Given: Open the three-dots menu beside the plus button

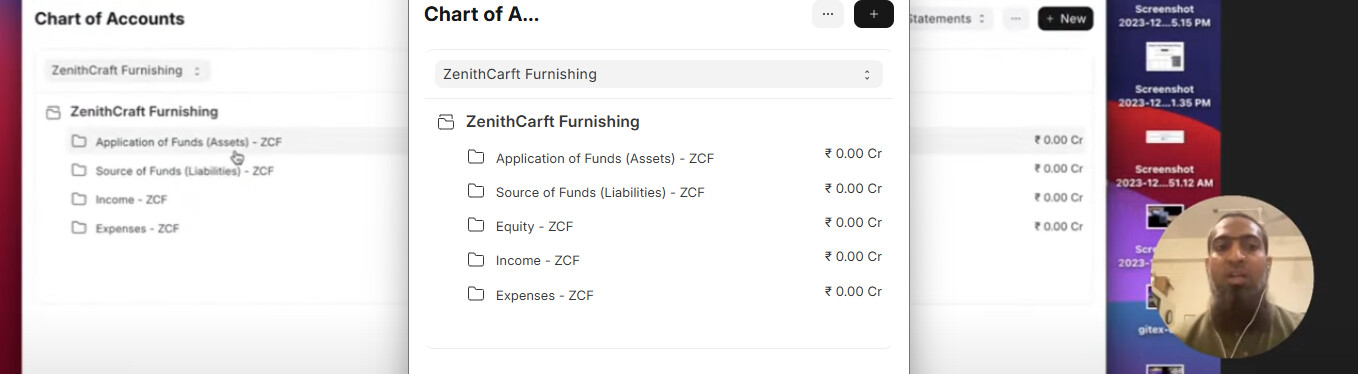Looking at the screenshot, I should (x=827, y=14).
